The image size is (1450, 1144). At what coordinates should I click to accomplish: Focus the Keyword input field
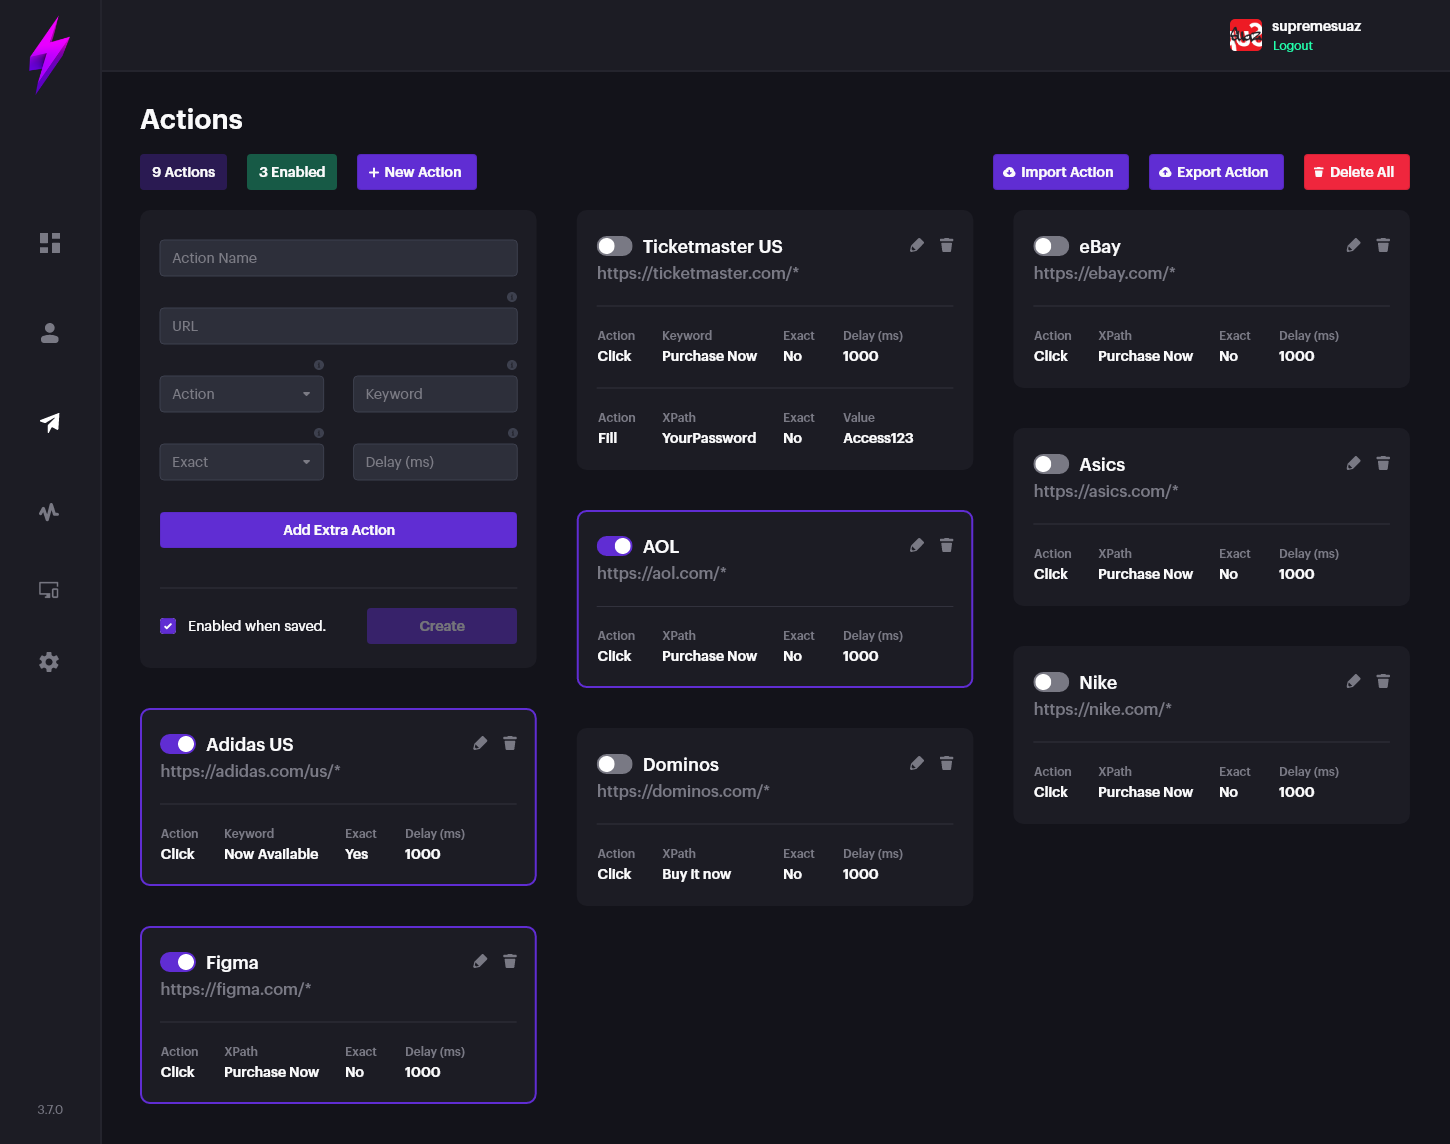(435, 394)
